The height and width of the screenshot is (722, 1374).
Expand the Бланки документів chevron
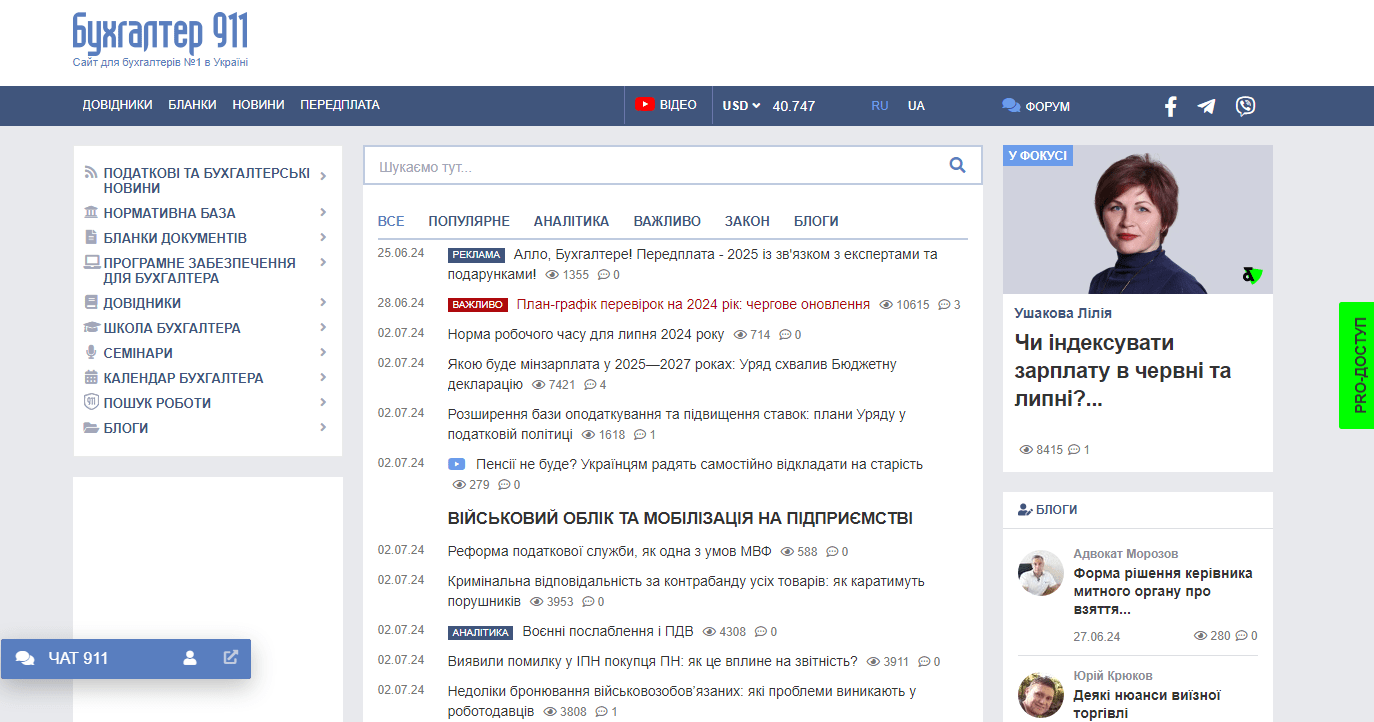(x=323, y=237)
